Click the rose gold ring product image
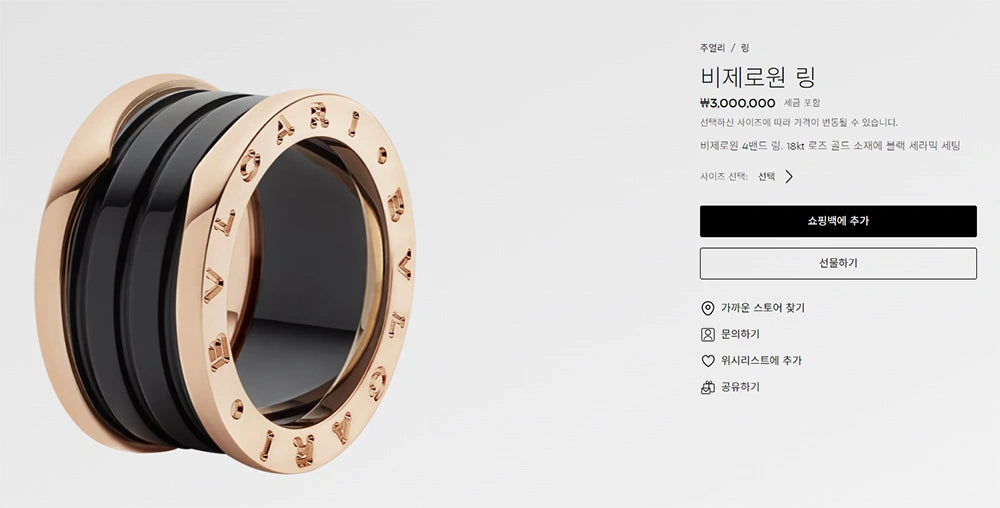This screenshot has width=1000, height=508. [225, 273]
